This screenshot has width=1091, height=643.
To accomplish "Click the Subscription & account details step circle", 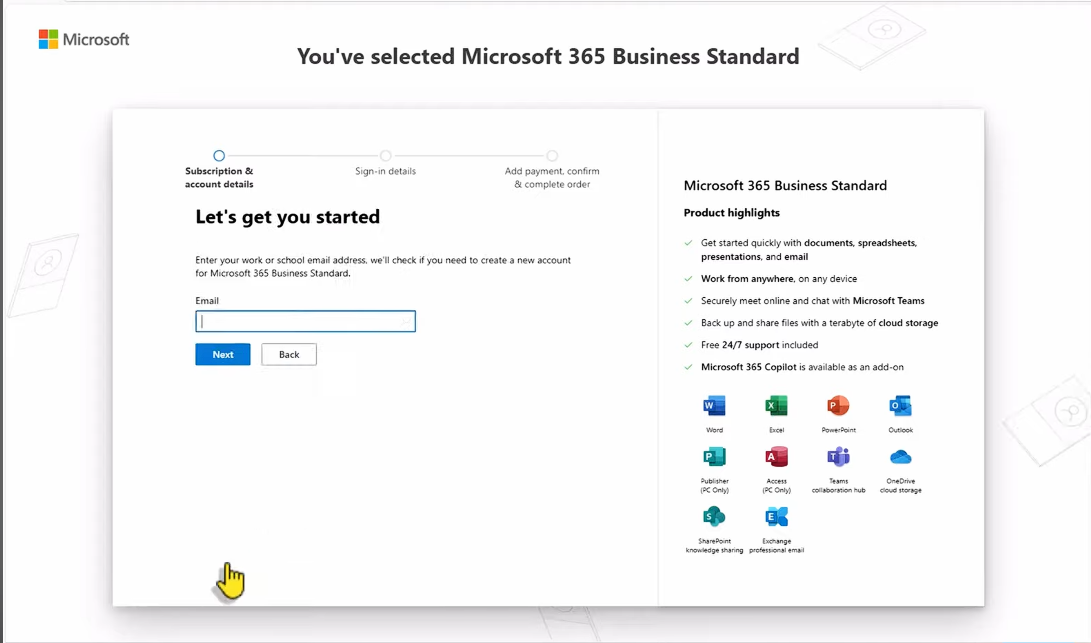I will point(219,156).
